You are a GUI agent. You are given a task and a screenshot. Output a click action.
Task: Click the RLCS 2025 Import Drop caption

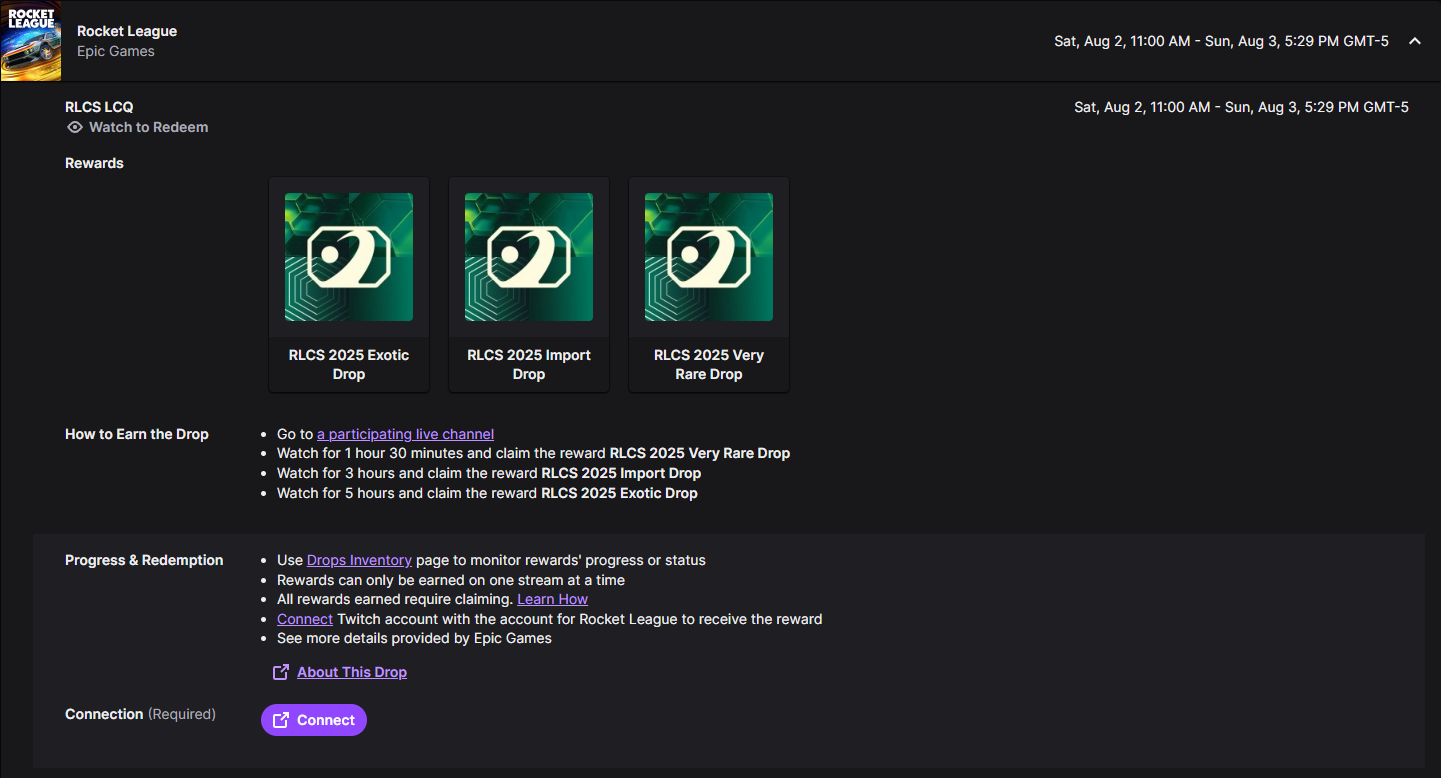point(529,365)
